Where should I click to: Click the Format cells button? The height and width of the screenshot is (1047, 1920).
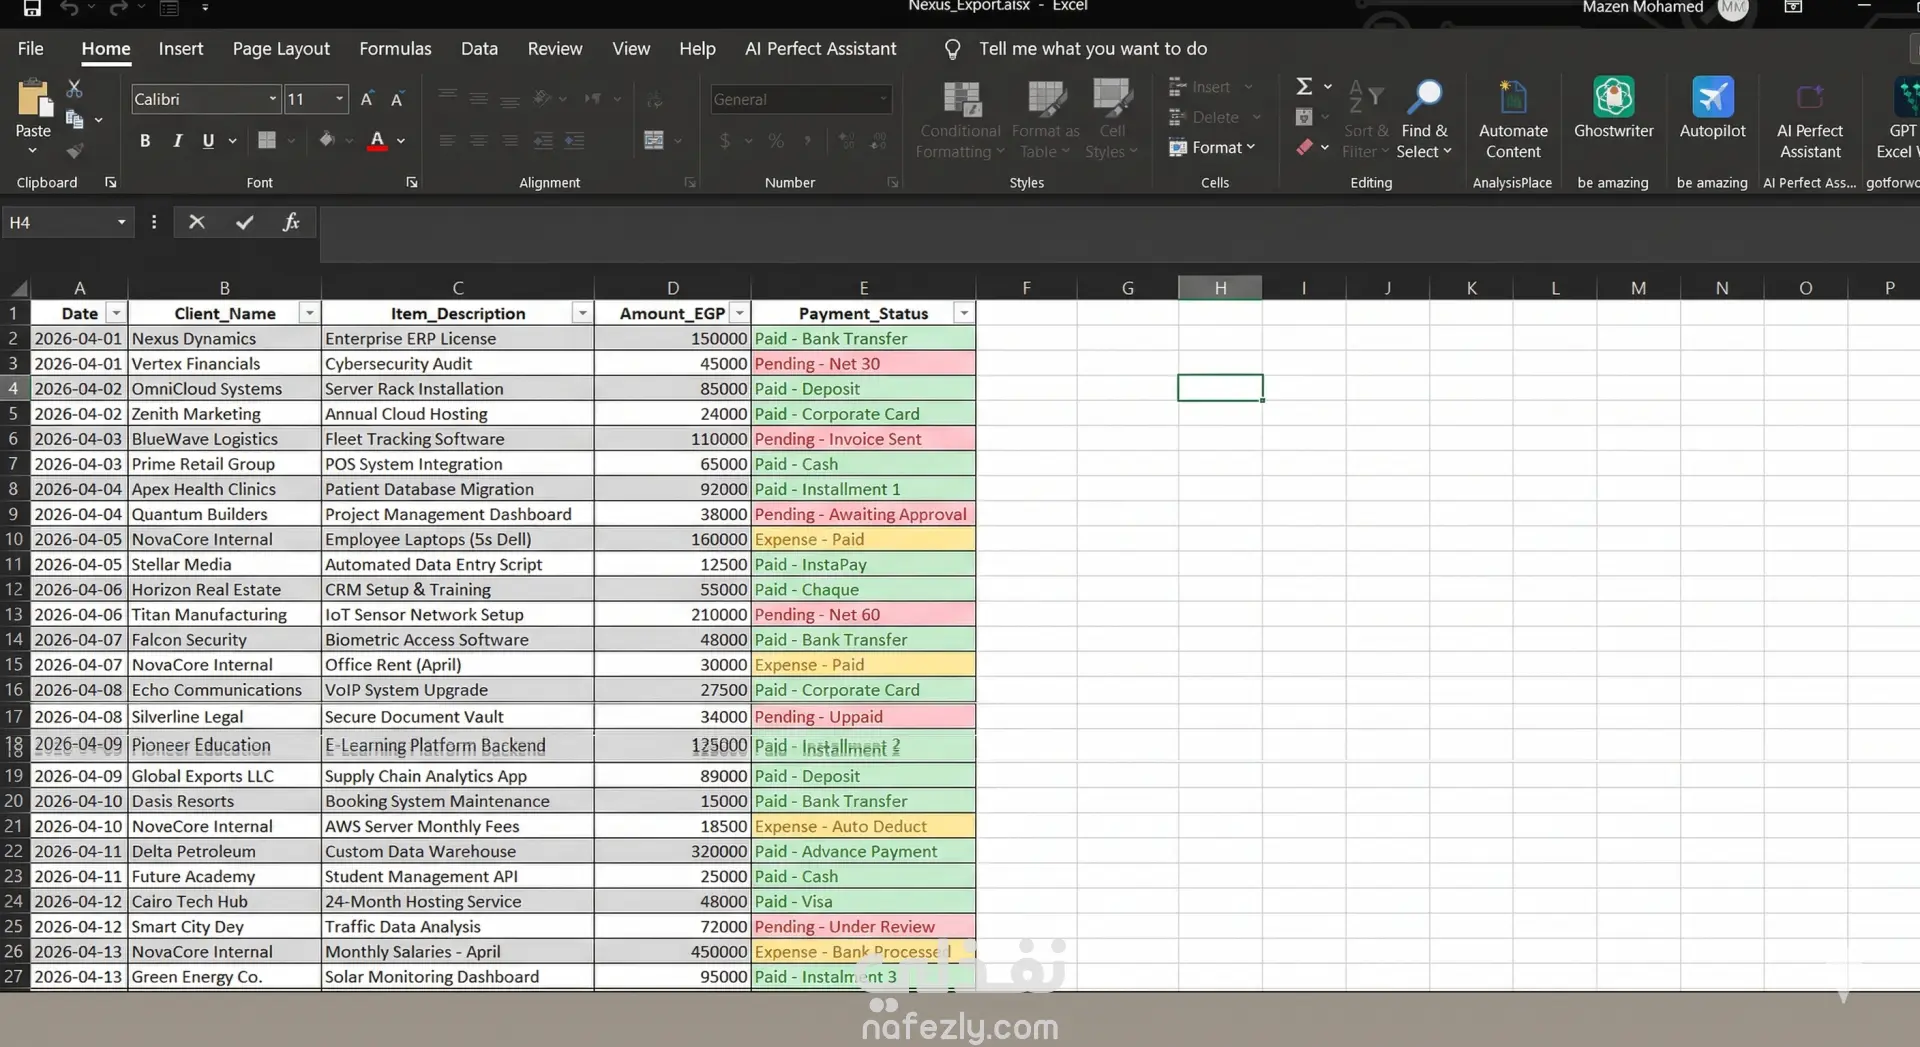[1211, 147]
